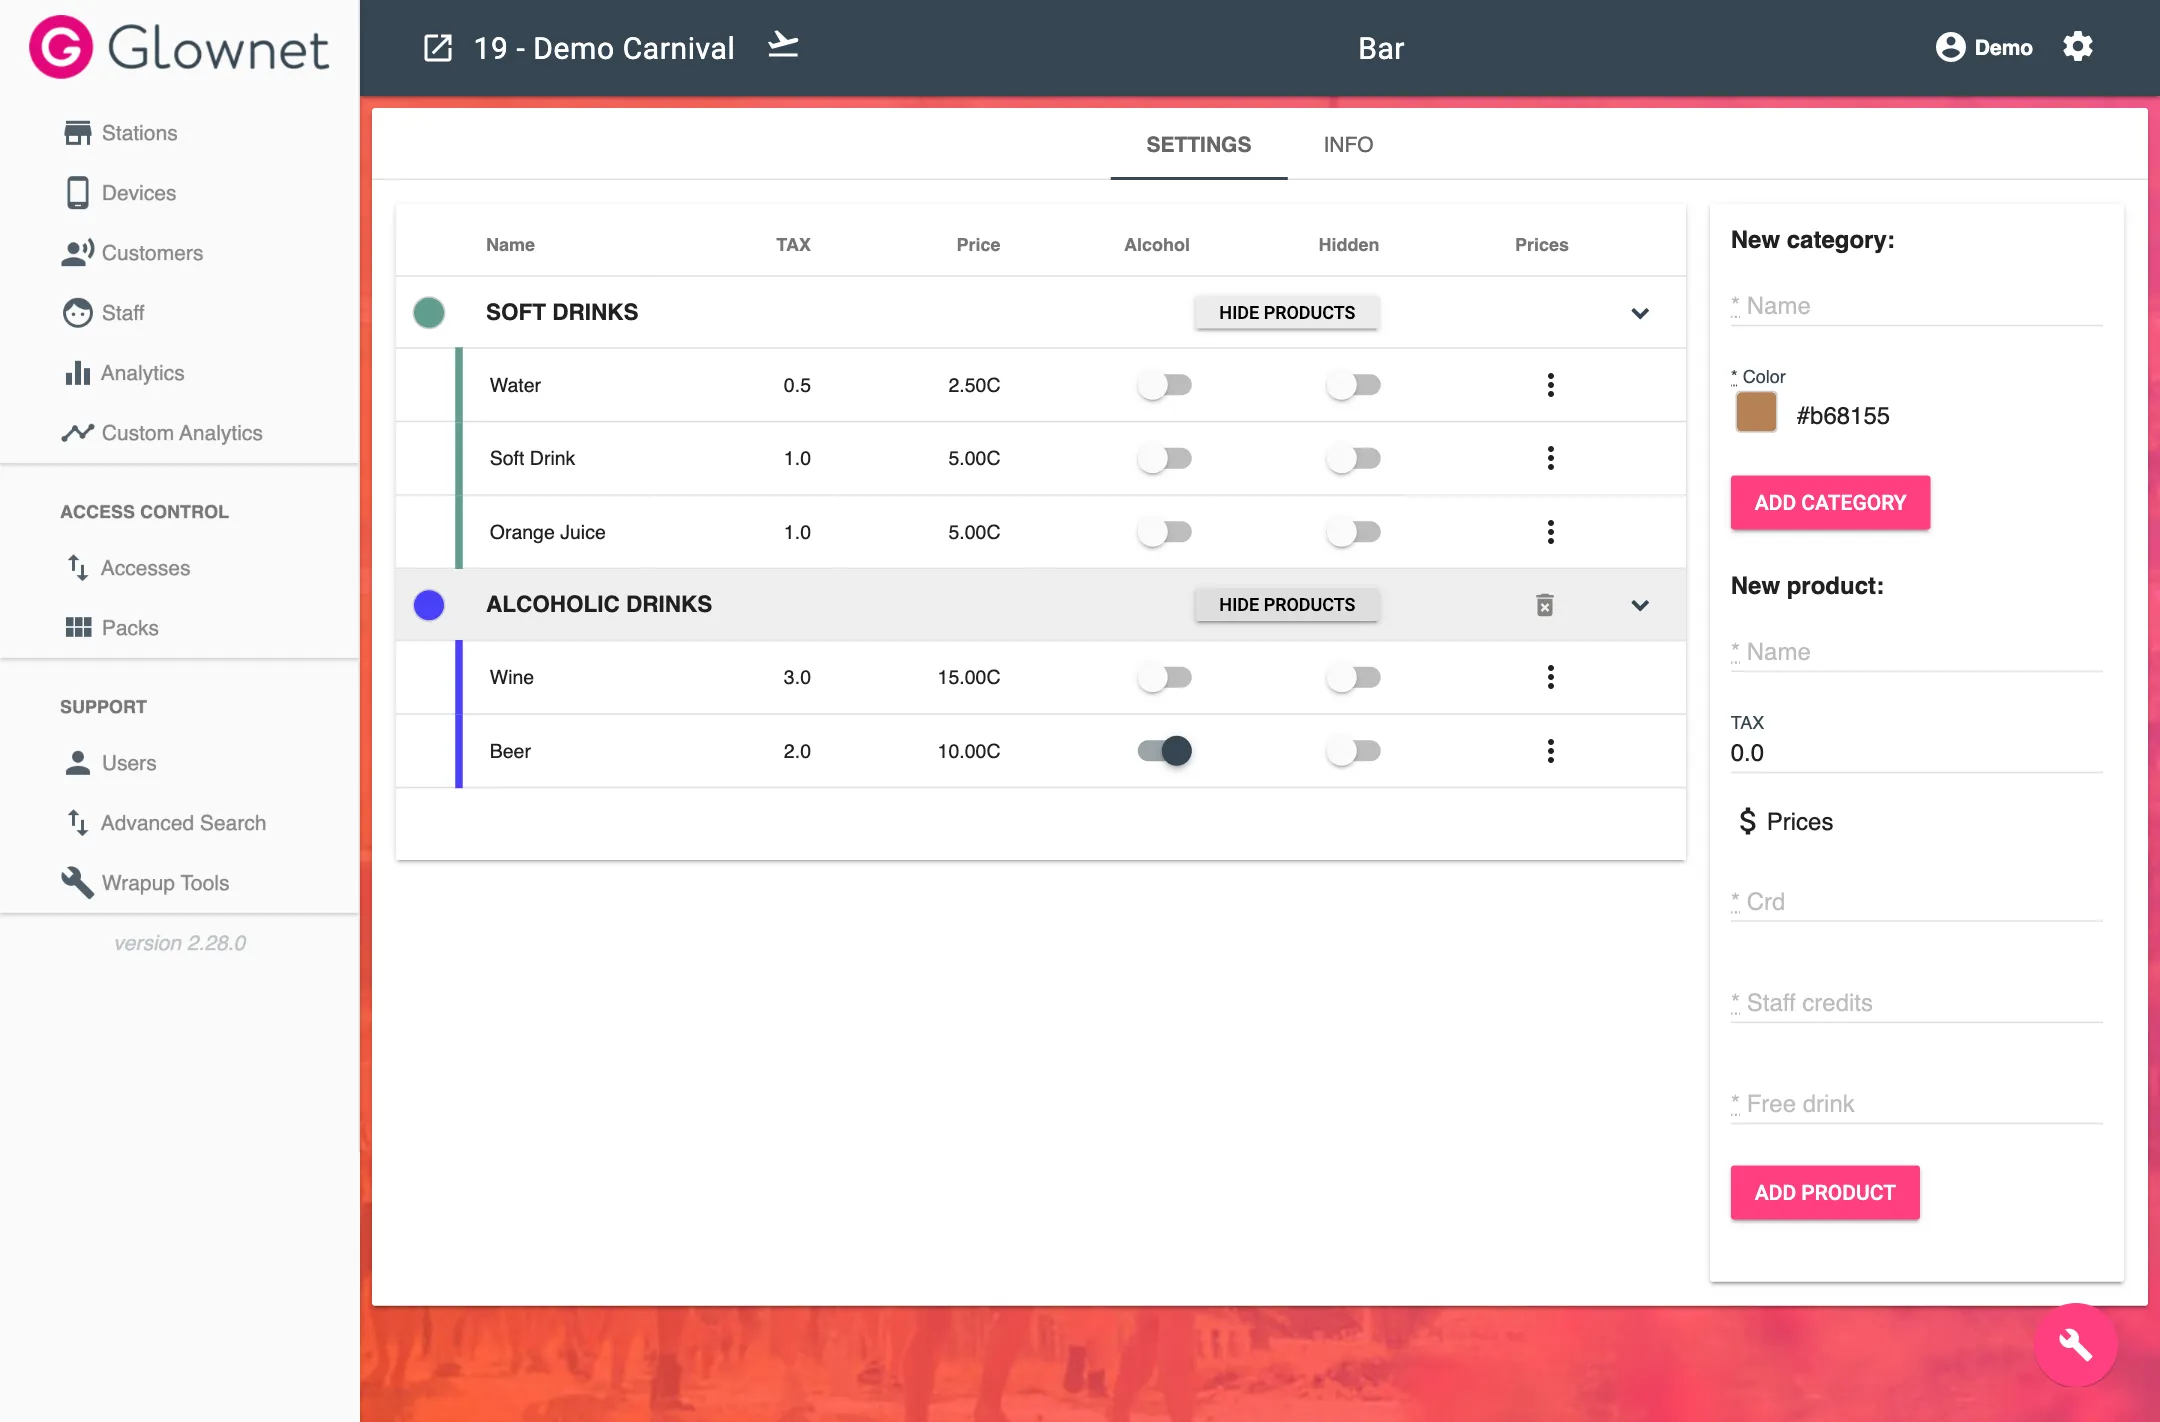The image size is (2160, 1422).
Task: Go to Advanced Search in the sidebar
Action: 183,823
